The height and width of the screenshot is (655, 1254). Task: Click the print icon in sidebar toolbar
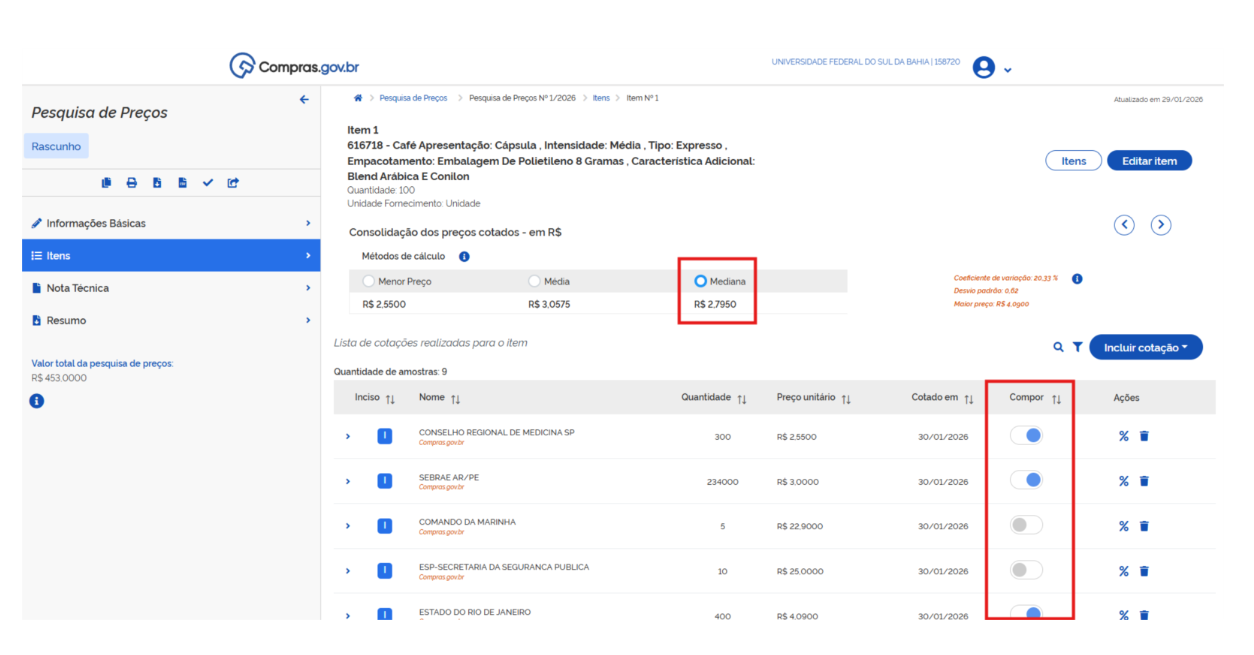point(131,183)
